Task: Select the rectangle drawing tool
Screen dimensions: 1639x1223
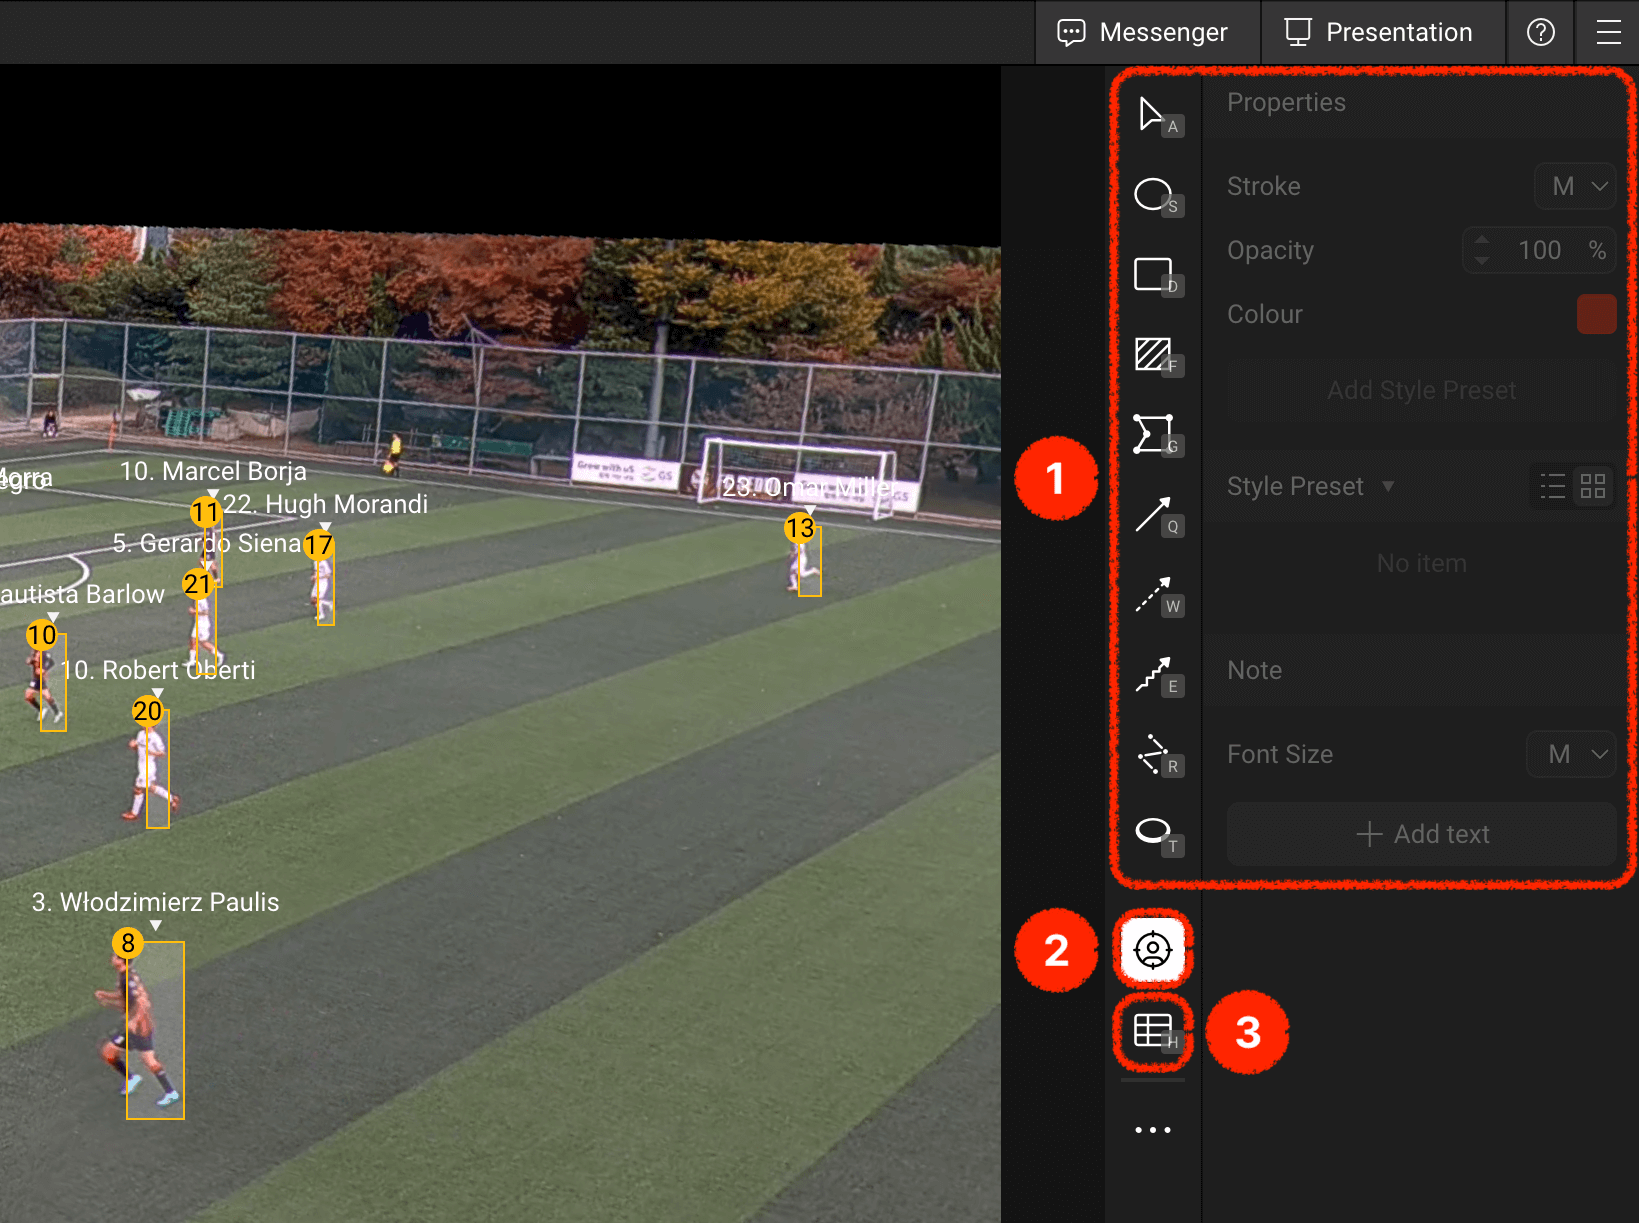Action: coord(1157,276)
